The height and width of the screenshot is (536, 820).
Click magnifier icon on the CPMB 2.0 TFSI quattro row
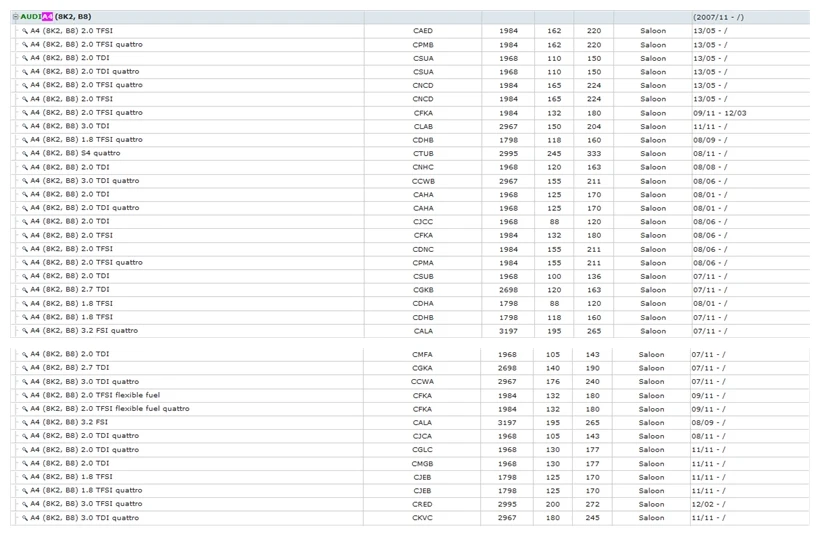pyautogui.click(x=25, y=44)
